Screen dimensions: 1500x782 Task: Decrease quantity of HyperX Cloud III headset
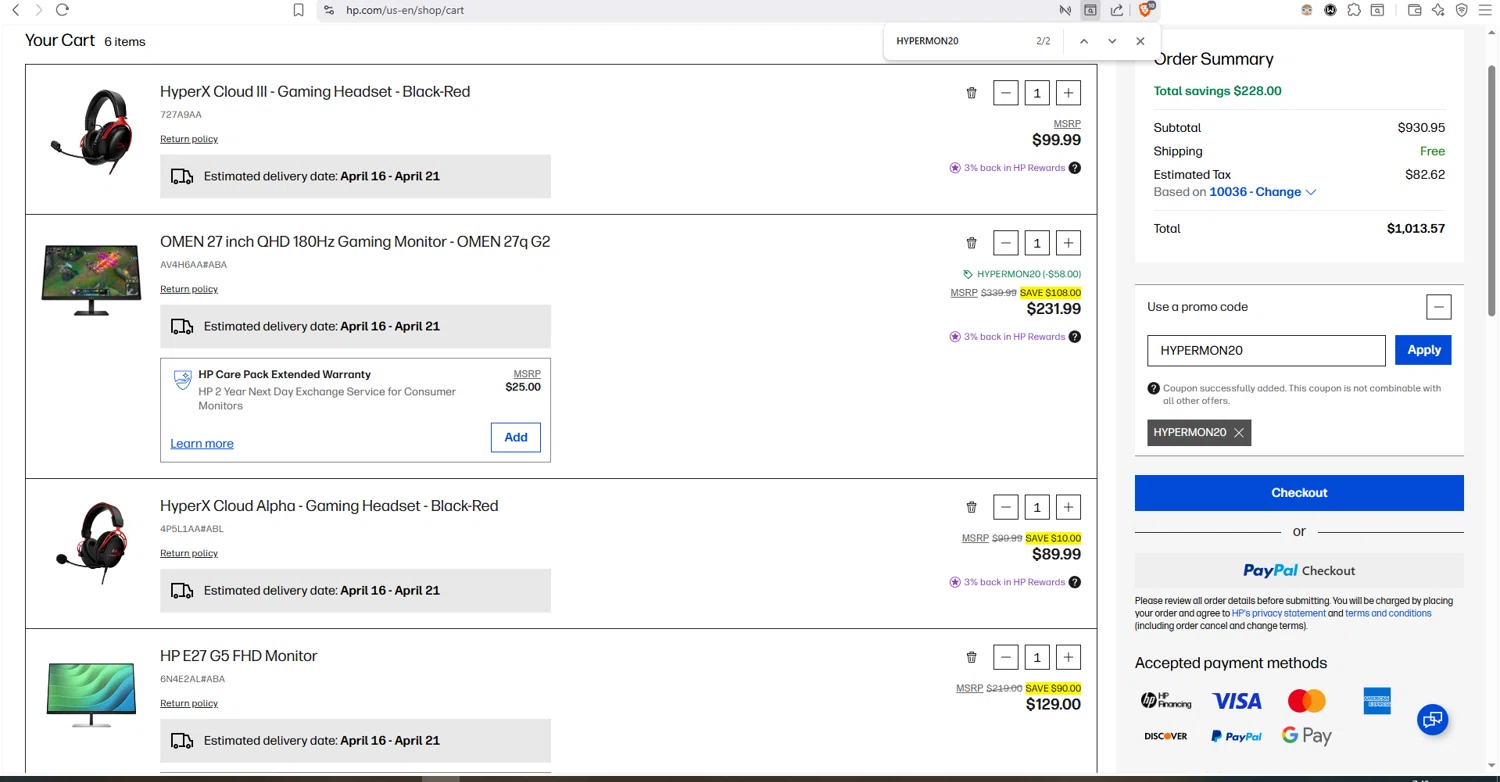point(1006,93)
